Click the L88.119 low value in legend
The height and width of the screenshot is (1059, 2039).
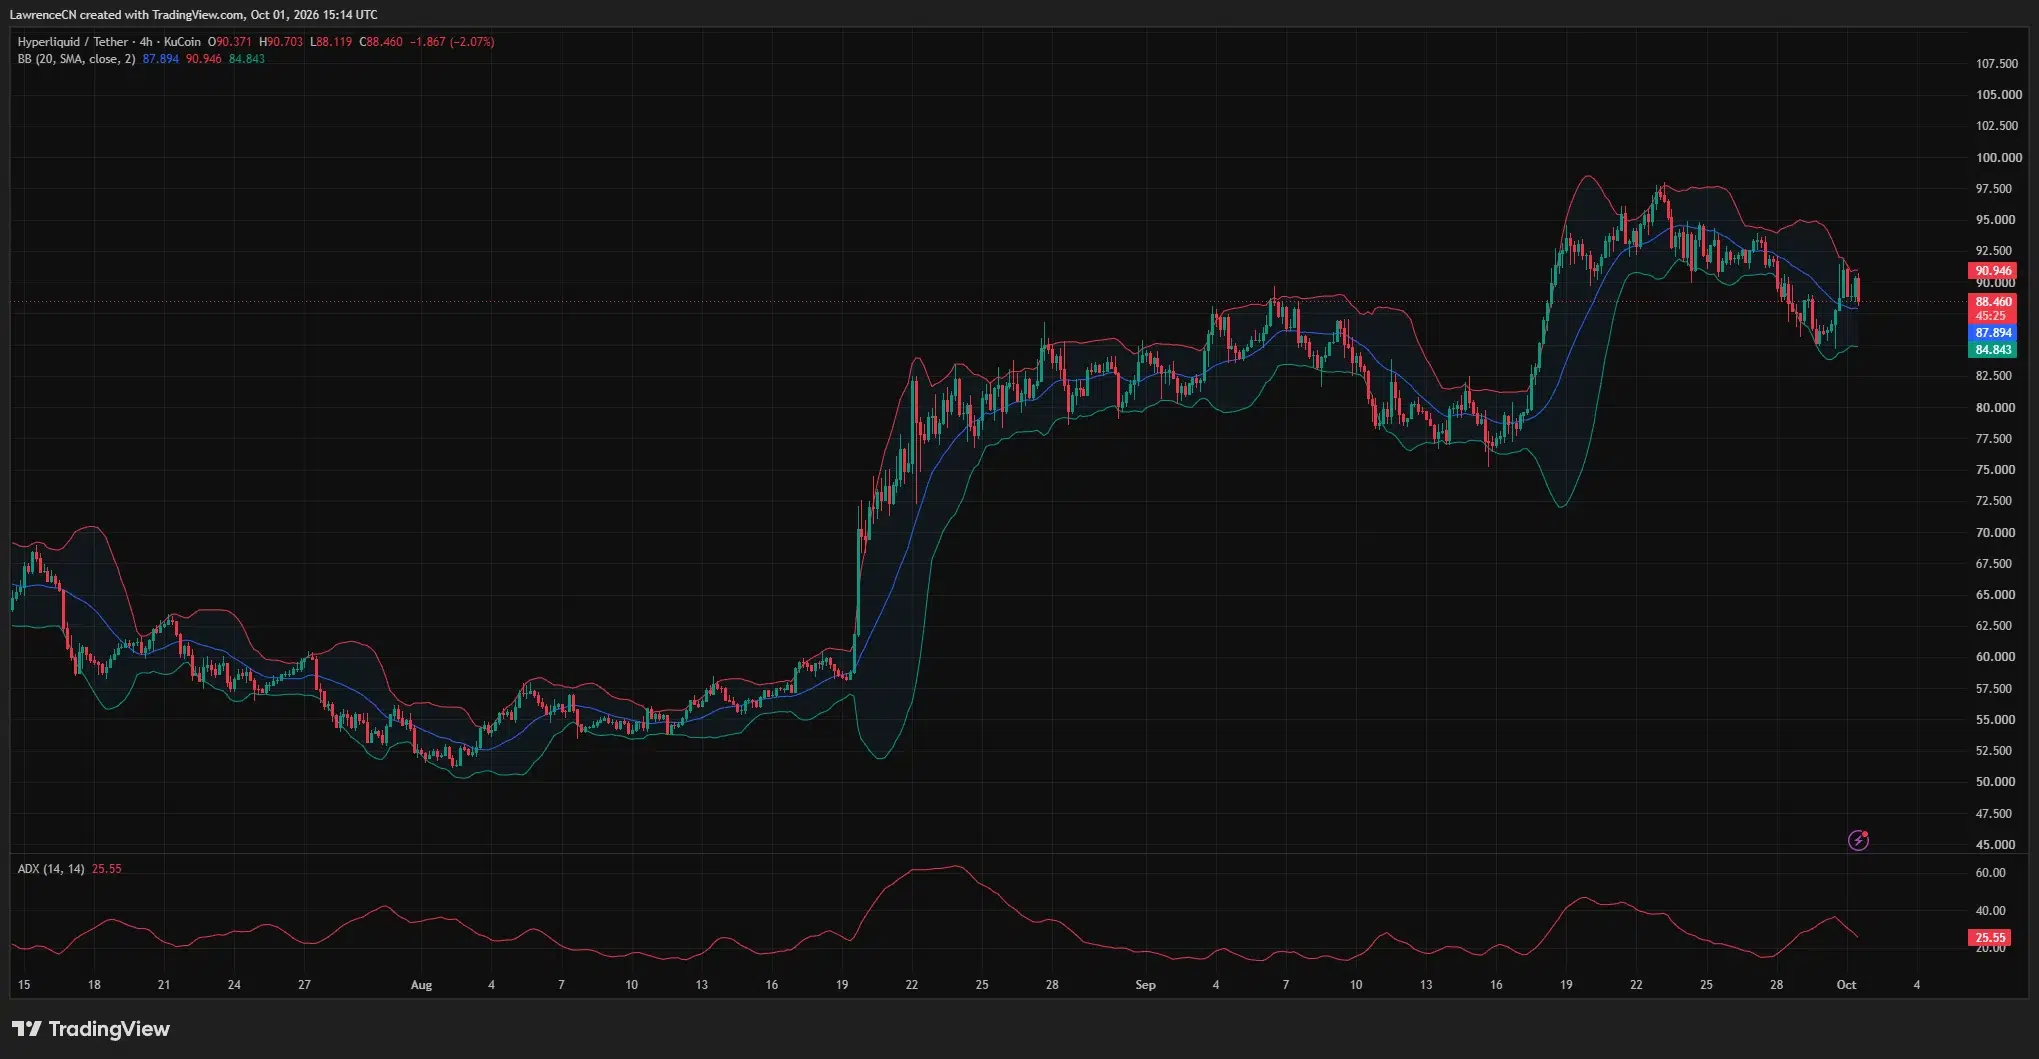point(331,42)
